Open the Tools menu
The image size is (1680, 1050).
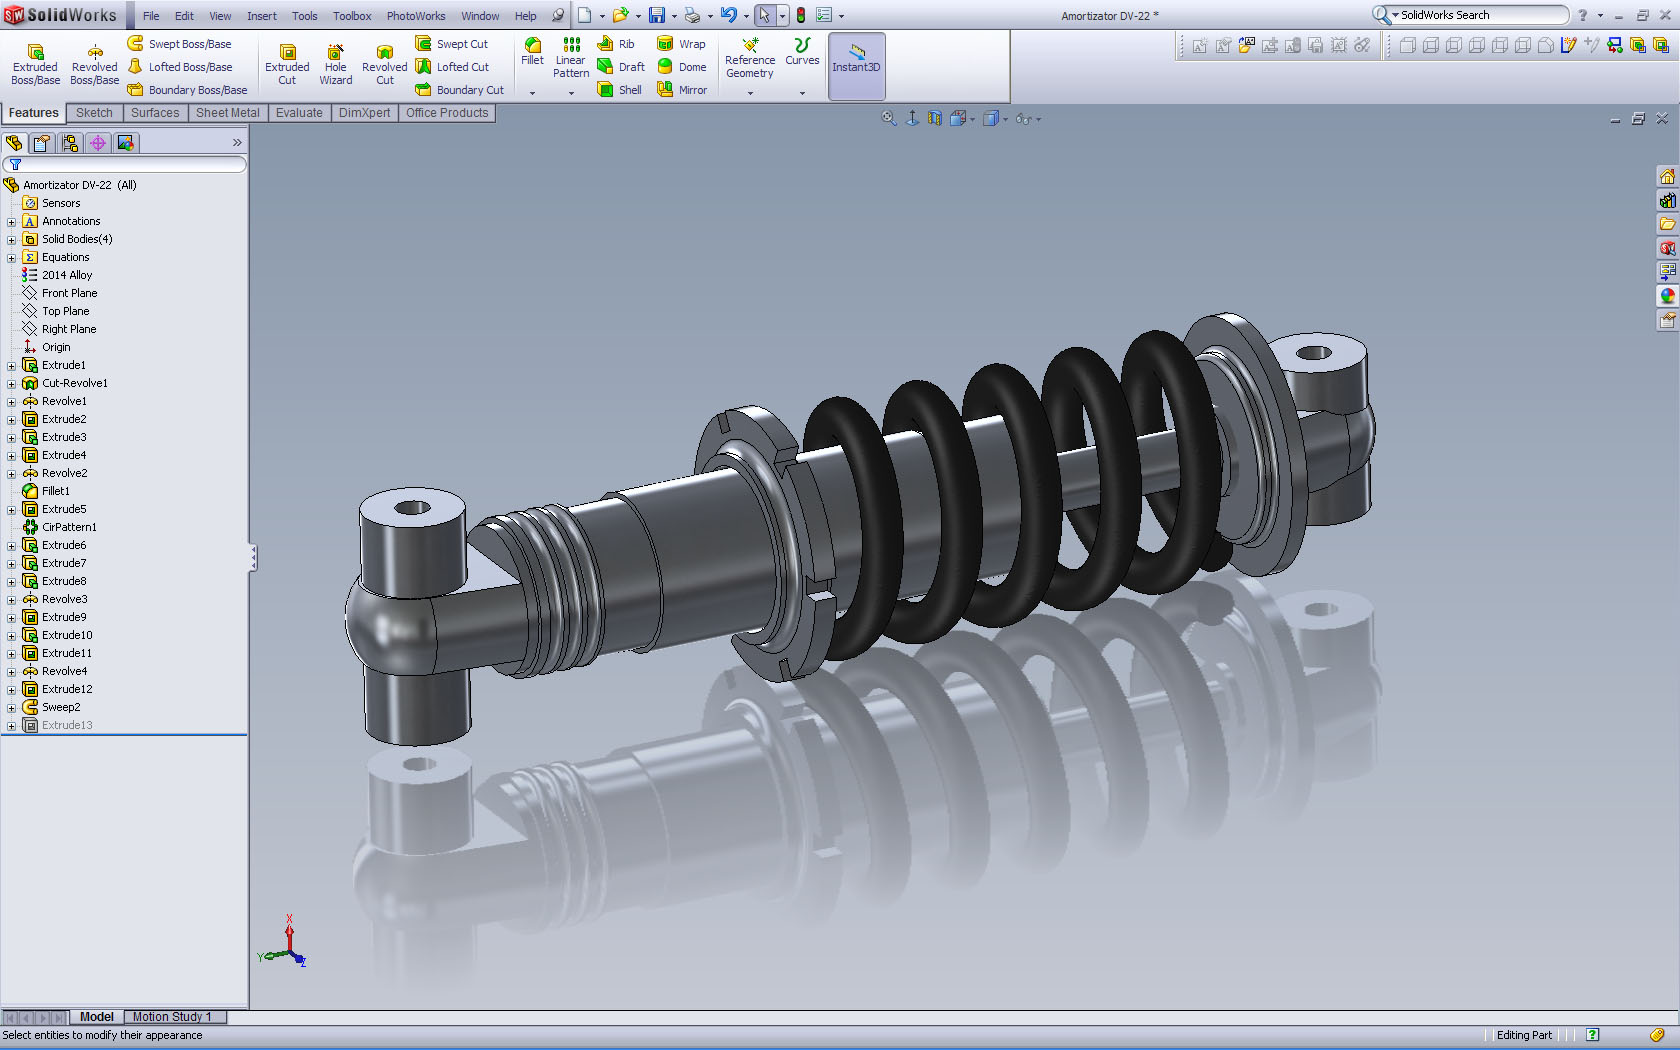[305, 16]
